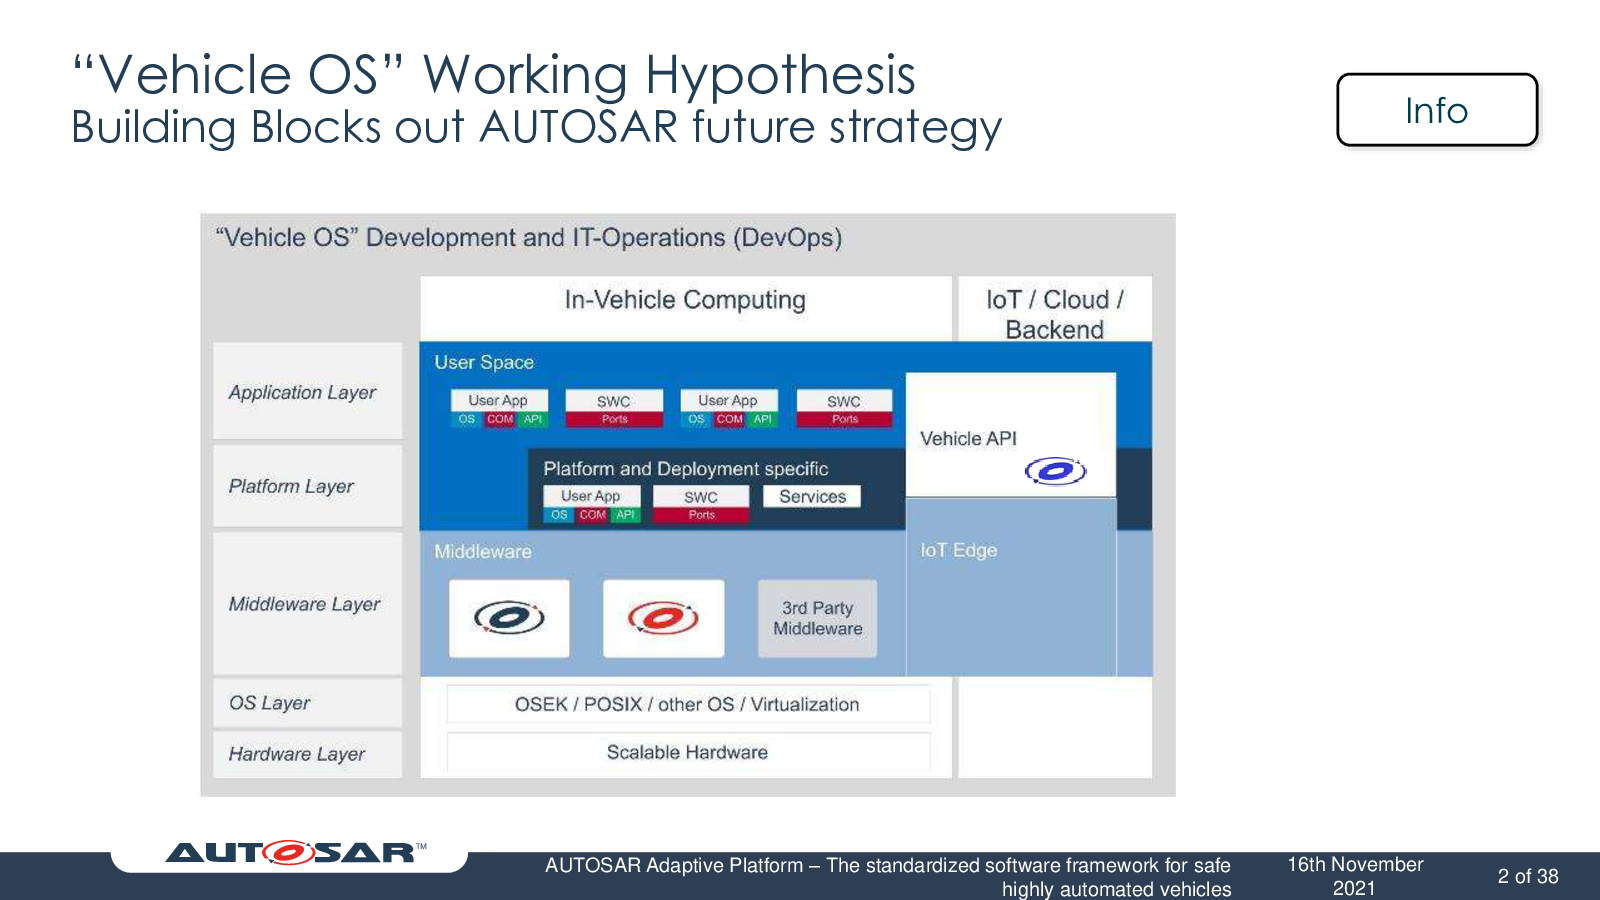Click subtitle Building Blocks out AUTOSAR future strategy
This screenshot has width=1600, height=900.
[536, 128]
